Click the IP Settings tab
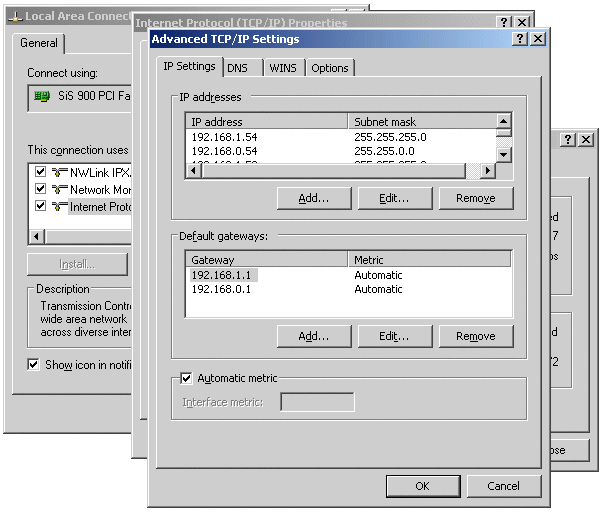 190,67
